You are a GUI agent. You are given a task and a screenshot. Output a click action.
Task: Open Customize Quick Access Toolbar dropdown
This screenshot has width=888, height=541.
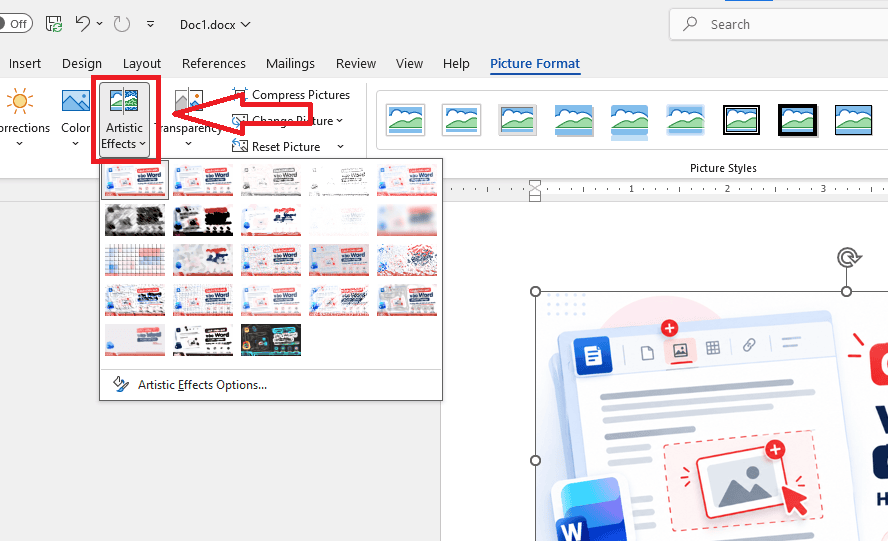(x=150, y=24)
